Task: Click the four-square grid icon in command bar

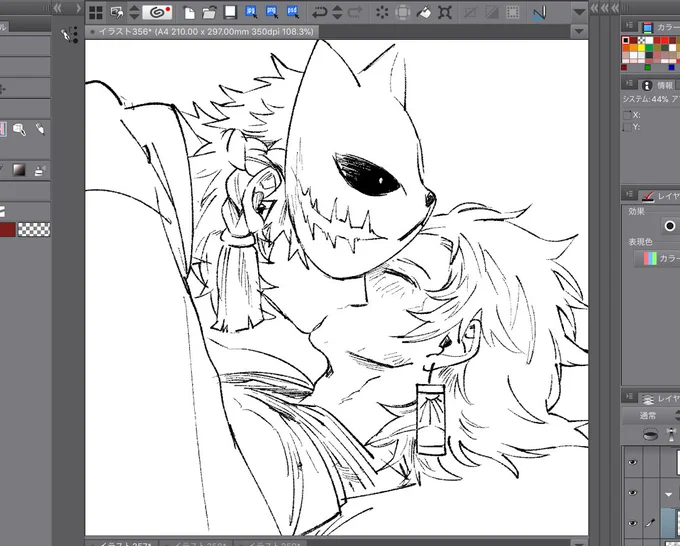Action: pyautogui.click(x=96, y=13)
